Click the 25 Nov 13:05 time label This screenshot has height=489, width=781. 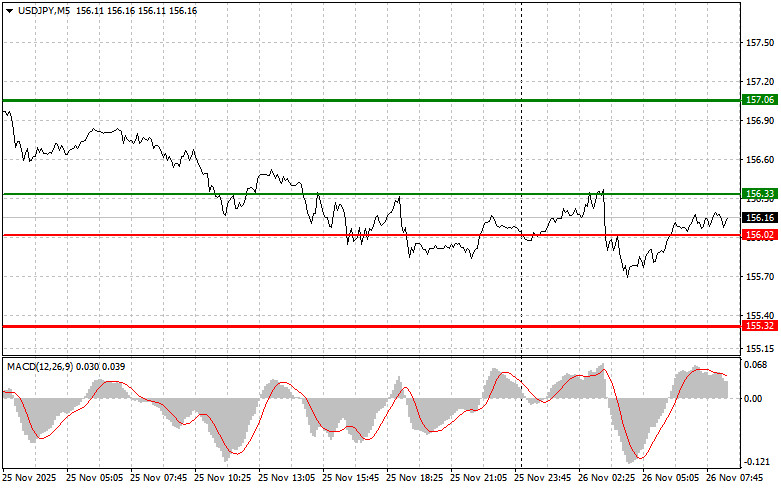[x=290, y=478]
